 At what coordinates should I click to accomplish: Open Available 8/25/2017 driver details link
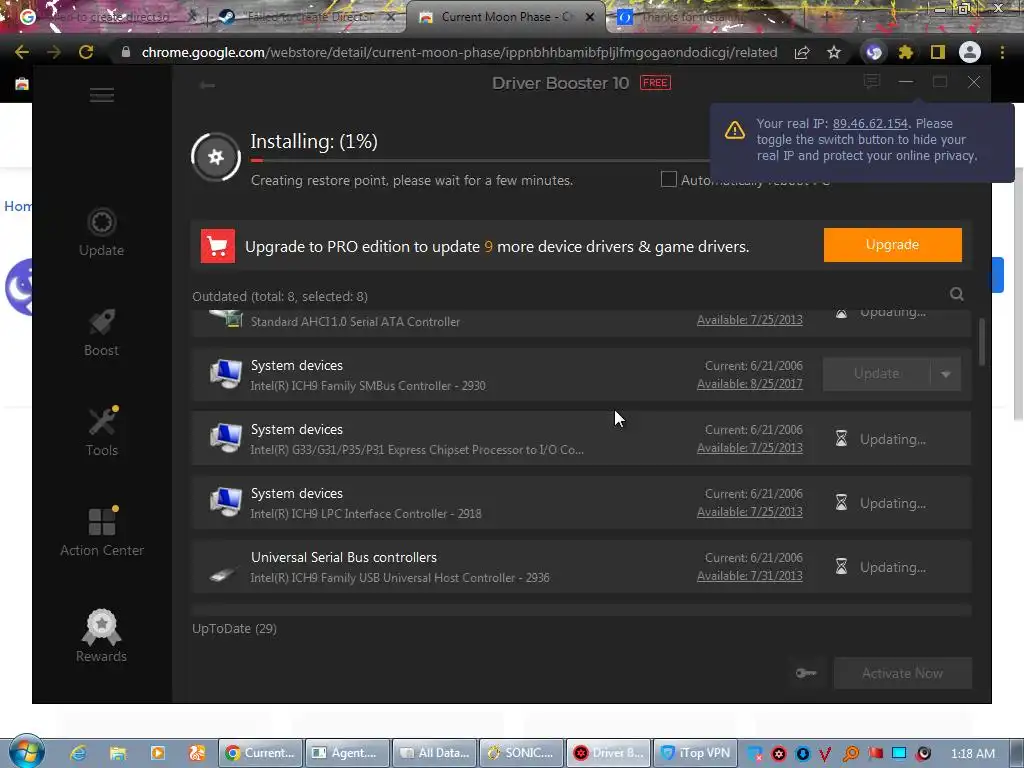pyautogui.click(x=750, y=384)
